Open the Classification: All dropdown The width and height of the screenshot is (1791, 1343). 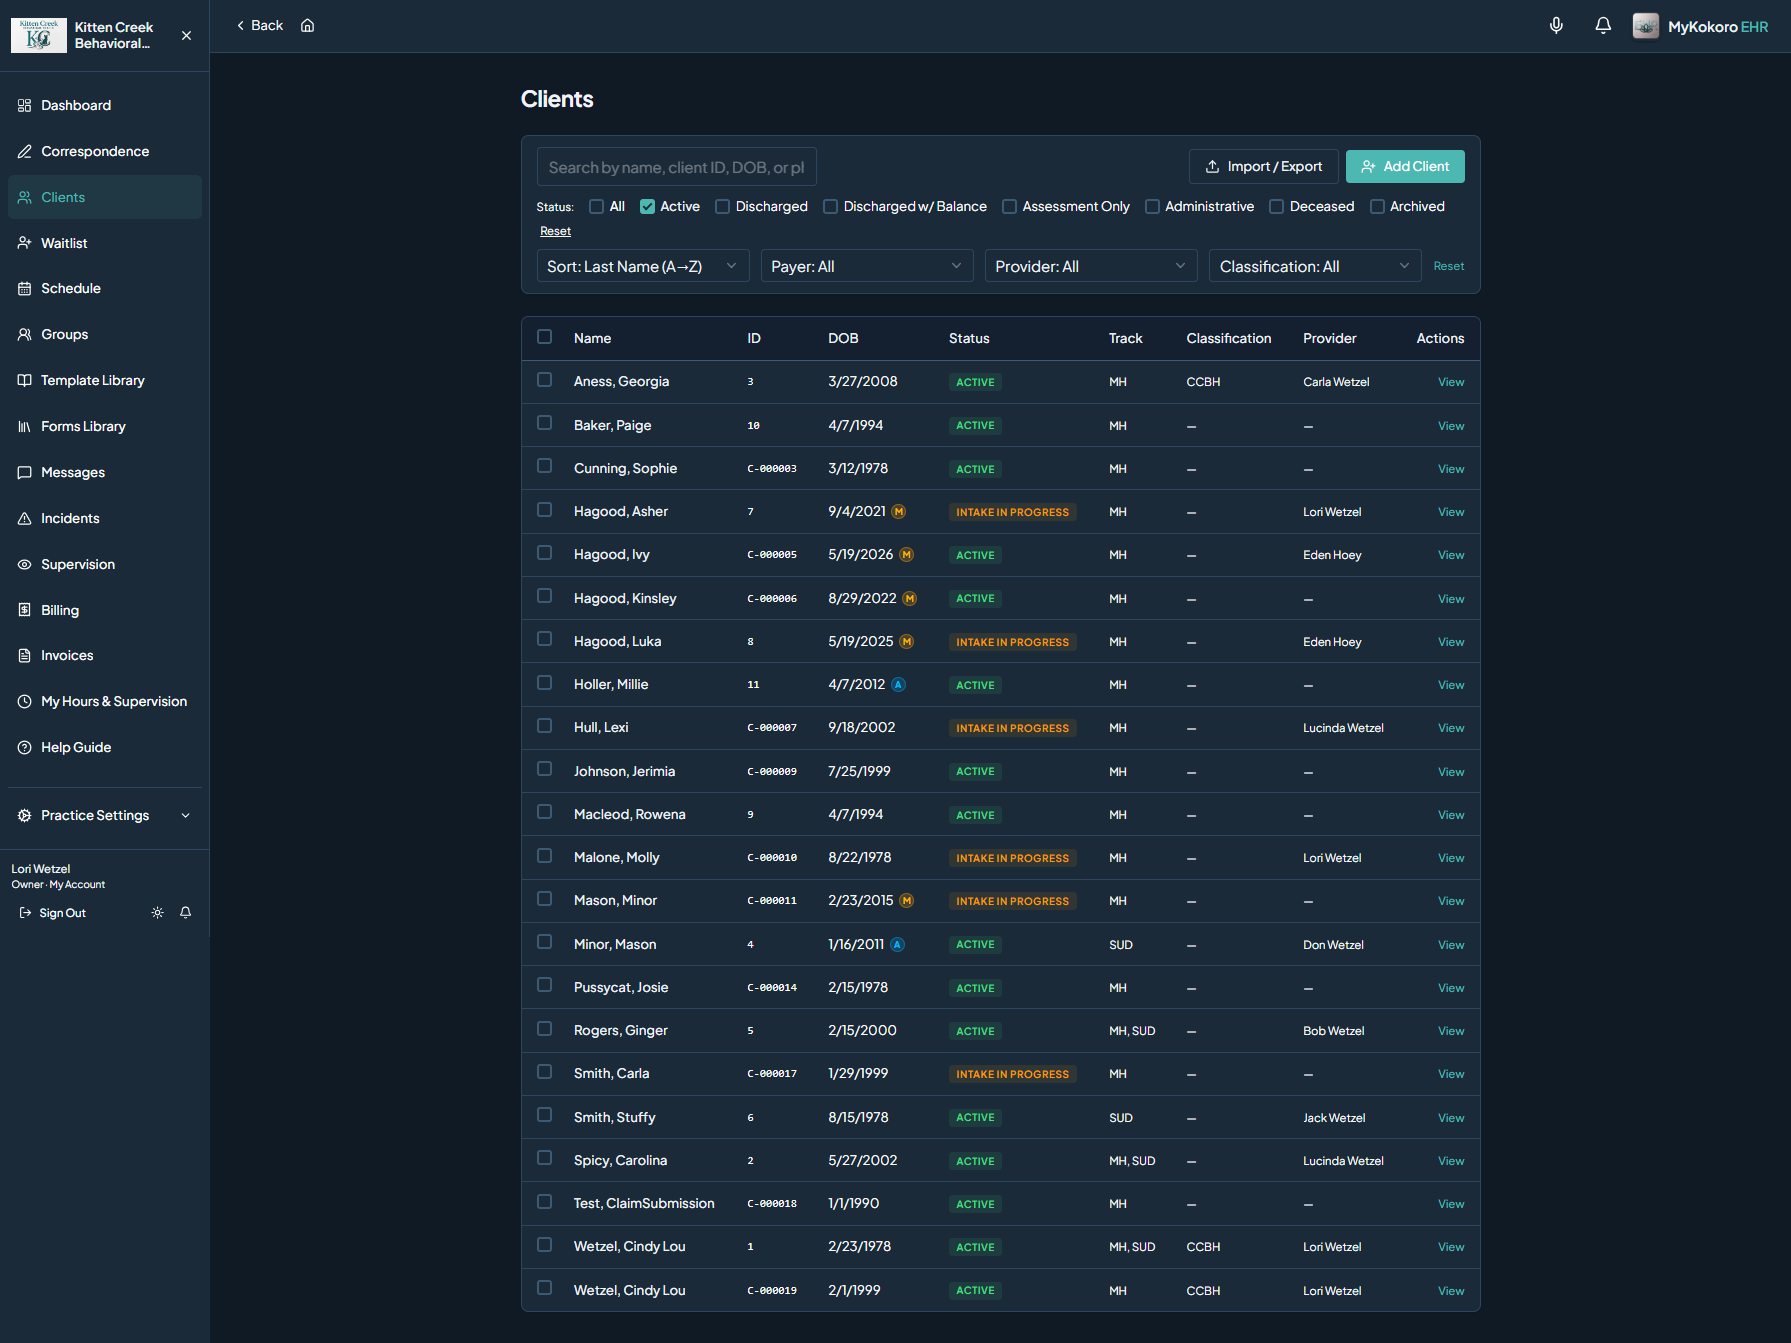pos(1315,266)
